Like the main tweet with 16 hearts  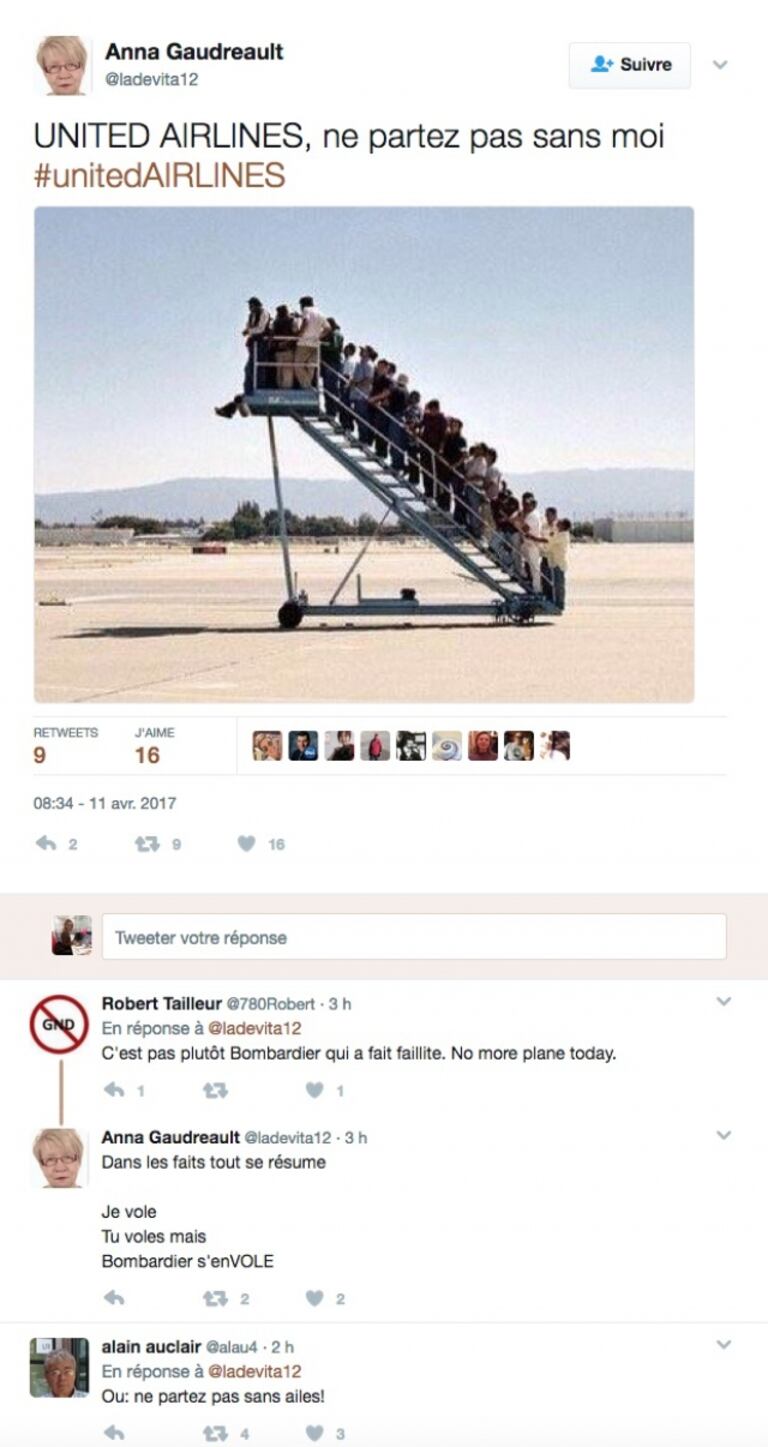[247, 844]
